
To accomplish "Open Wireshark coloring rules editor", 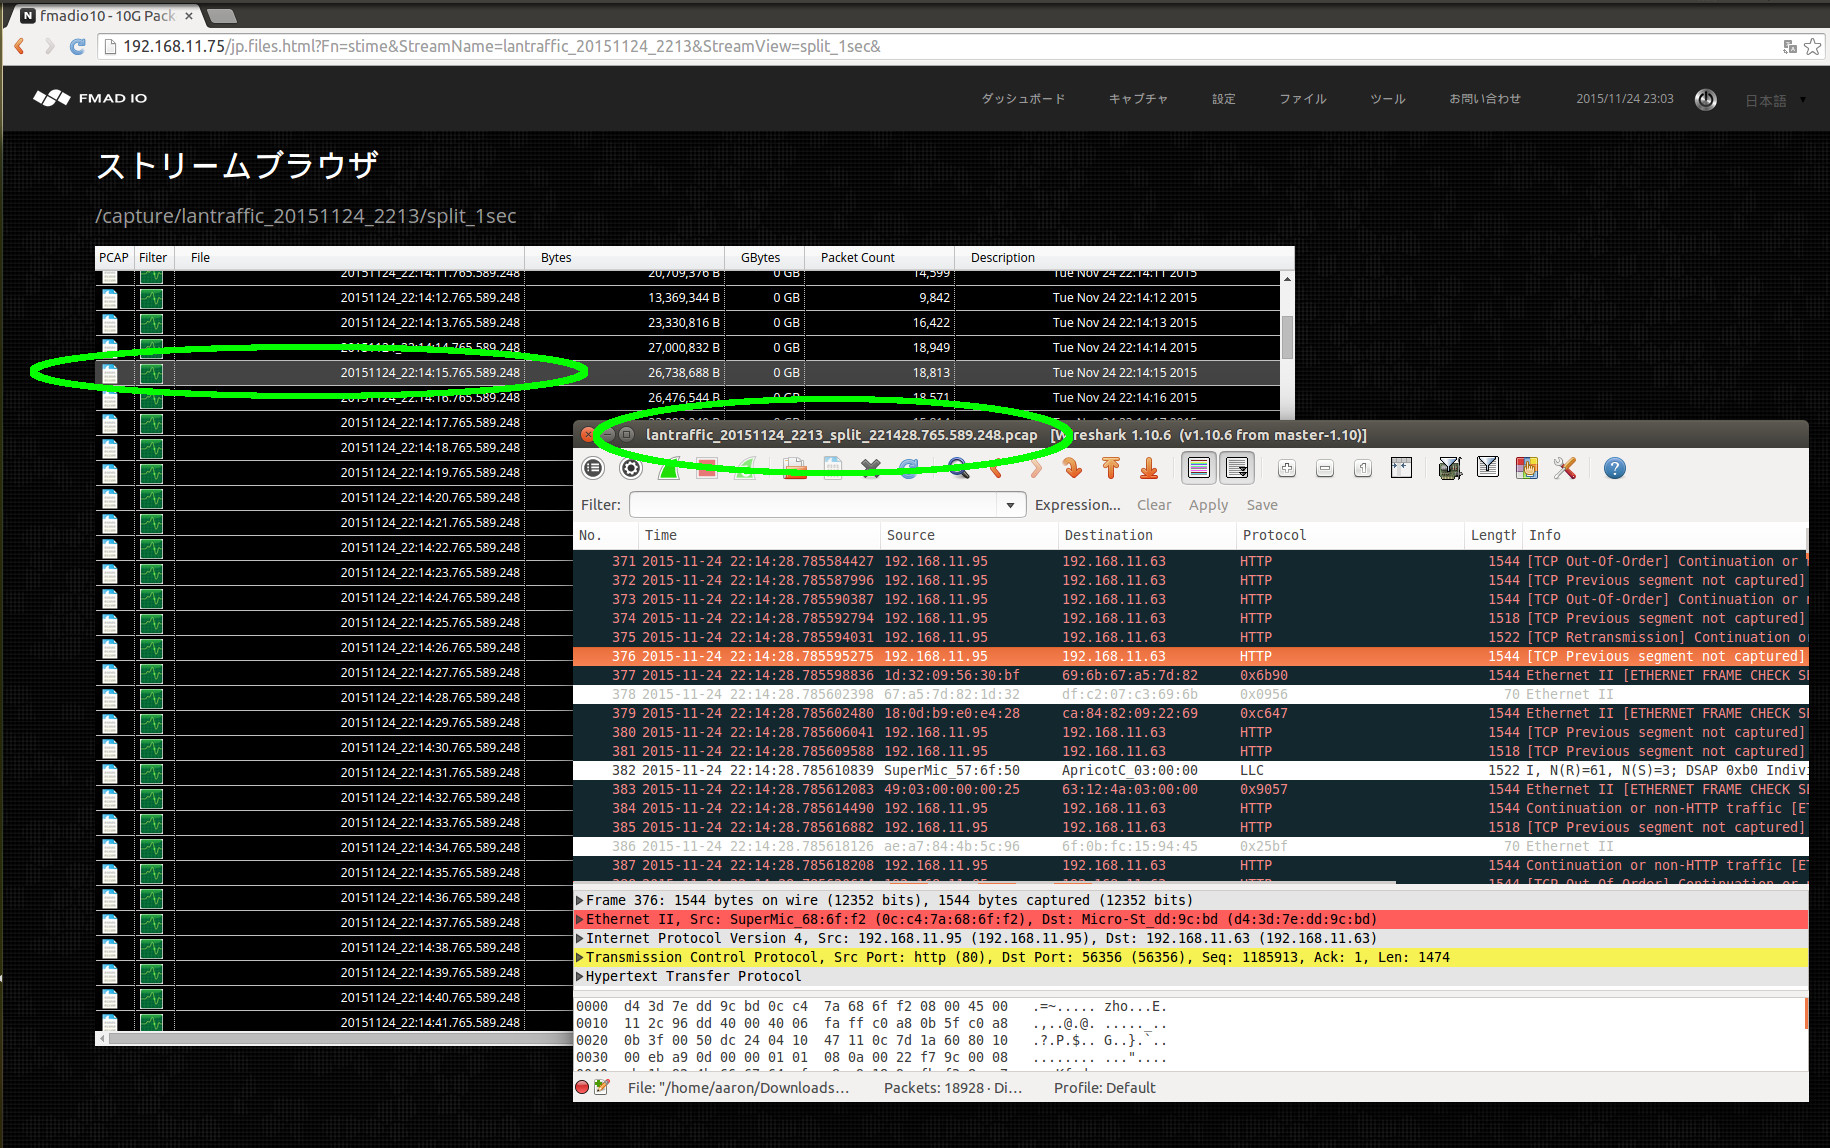I will [x=1526, y=468].
